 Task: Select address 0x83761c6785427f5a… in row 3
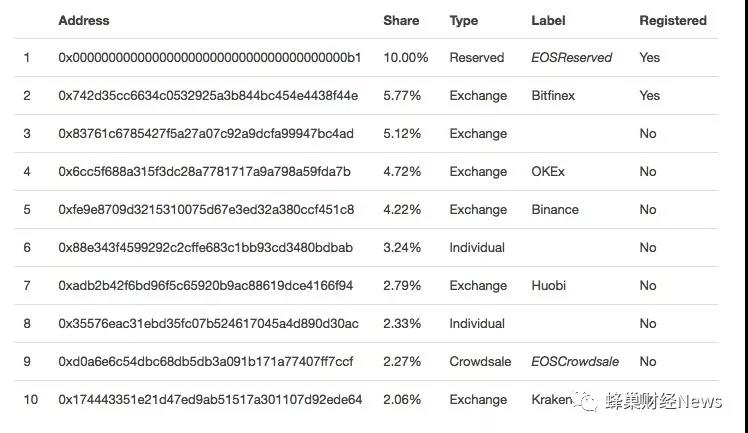tap(206, 134)
